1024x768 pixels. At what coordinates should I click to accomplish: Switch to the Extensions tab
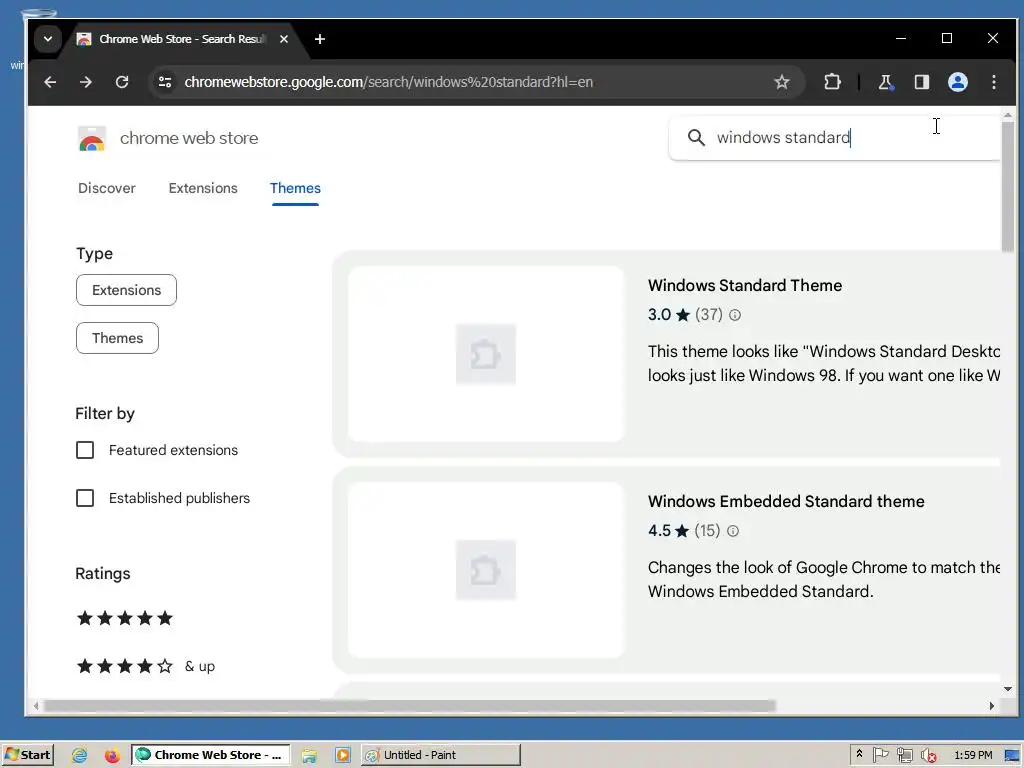click(203, 188)
